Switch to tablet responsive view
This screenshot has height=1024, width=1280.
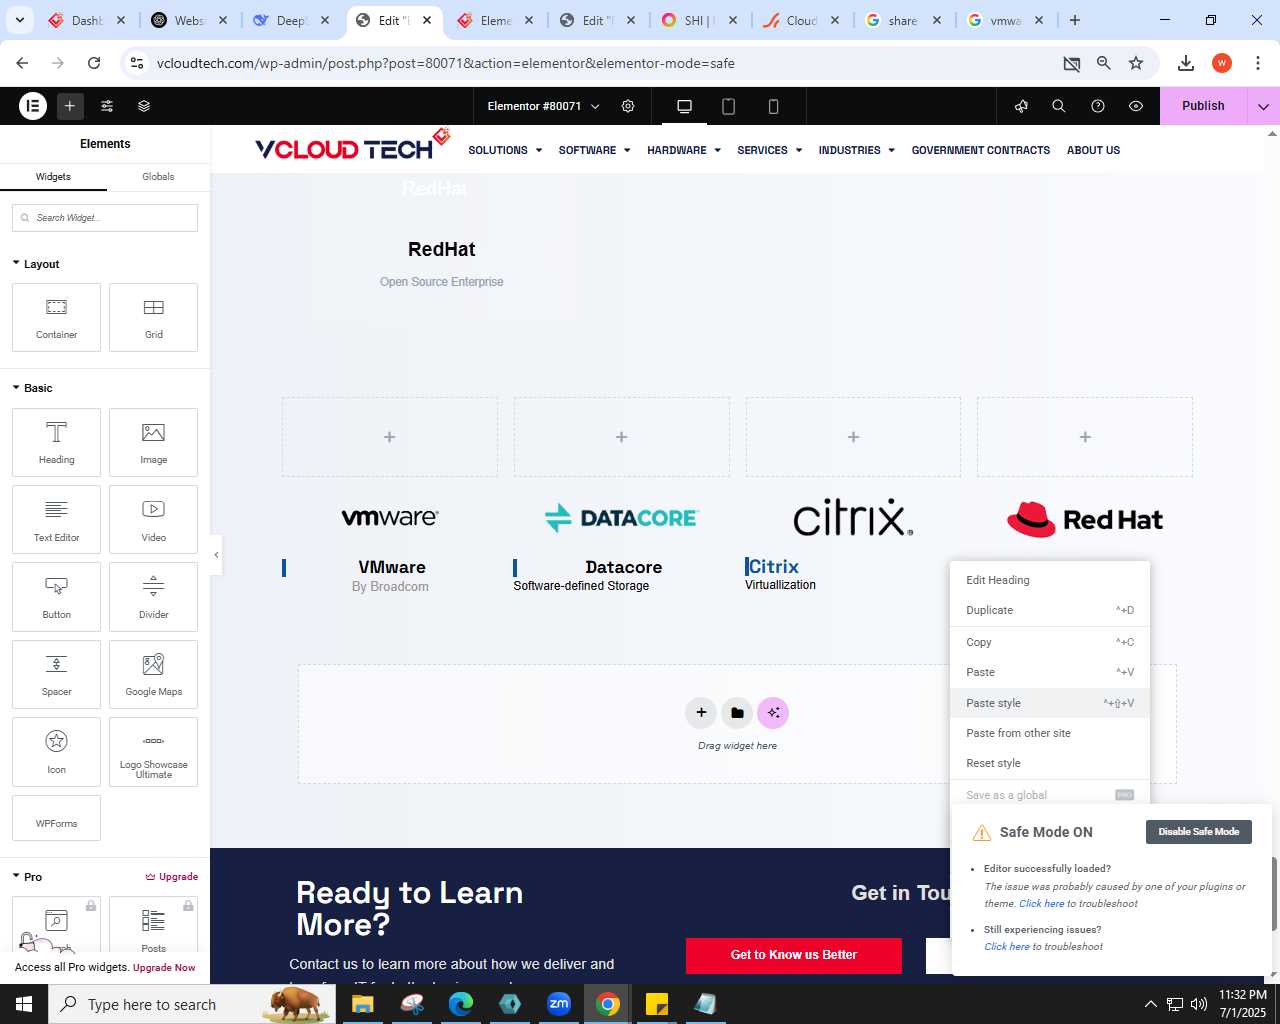pos(729,106)
